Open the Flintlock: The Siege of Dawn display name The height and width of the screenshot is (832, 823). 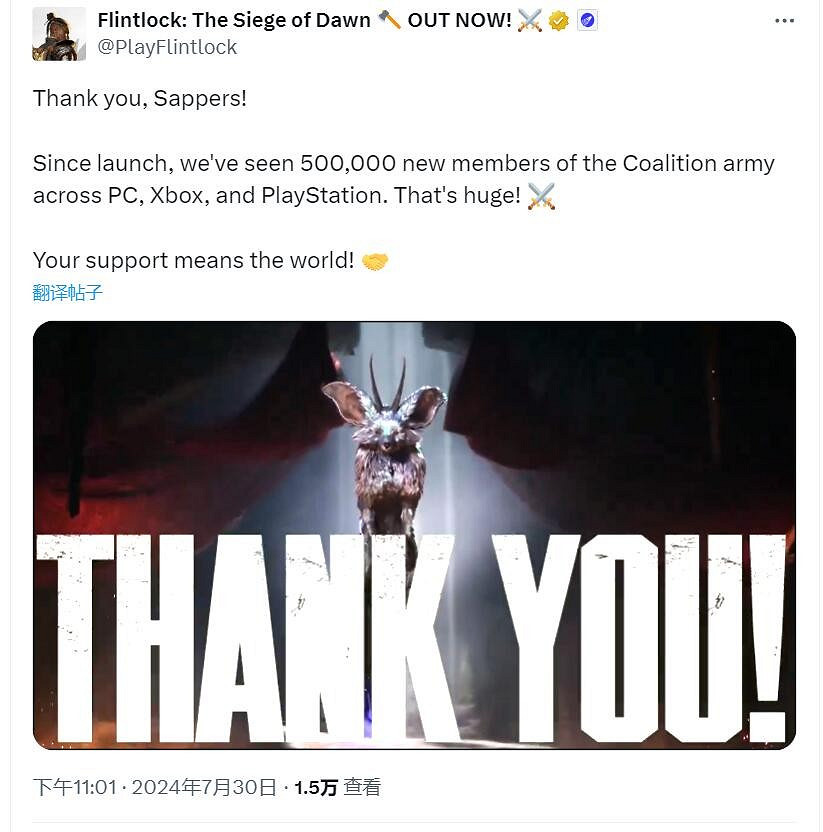234,20
